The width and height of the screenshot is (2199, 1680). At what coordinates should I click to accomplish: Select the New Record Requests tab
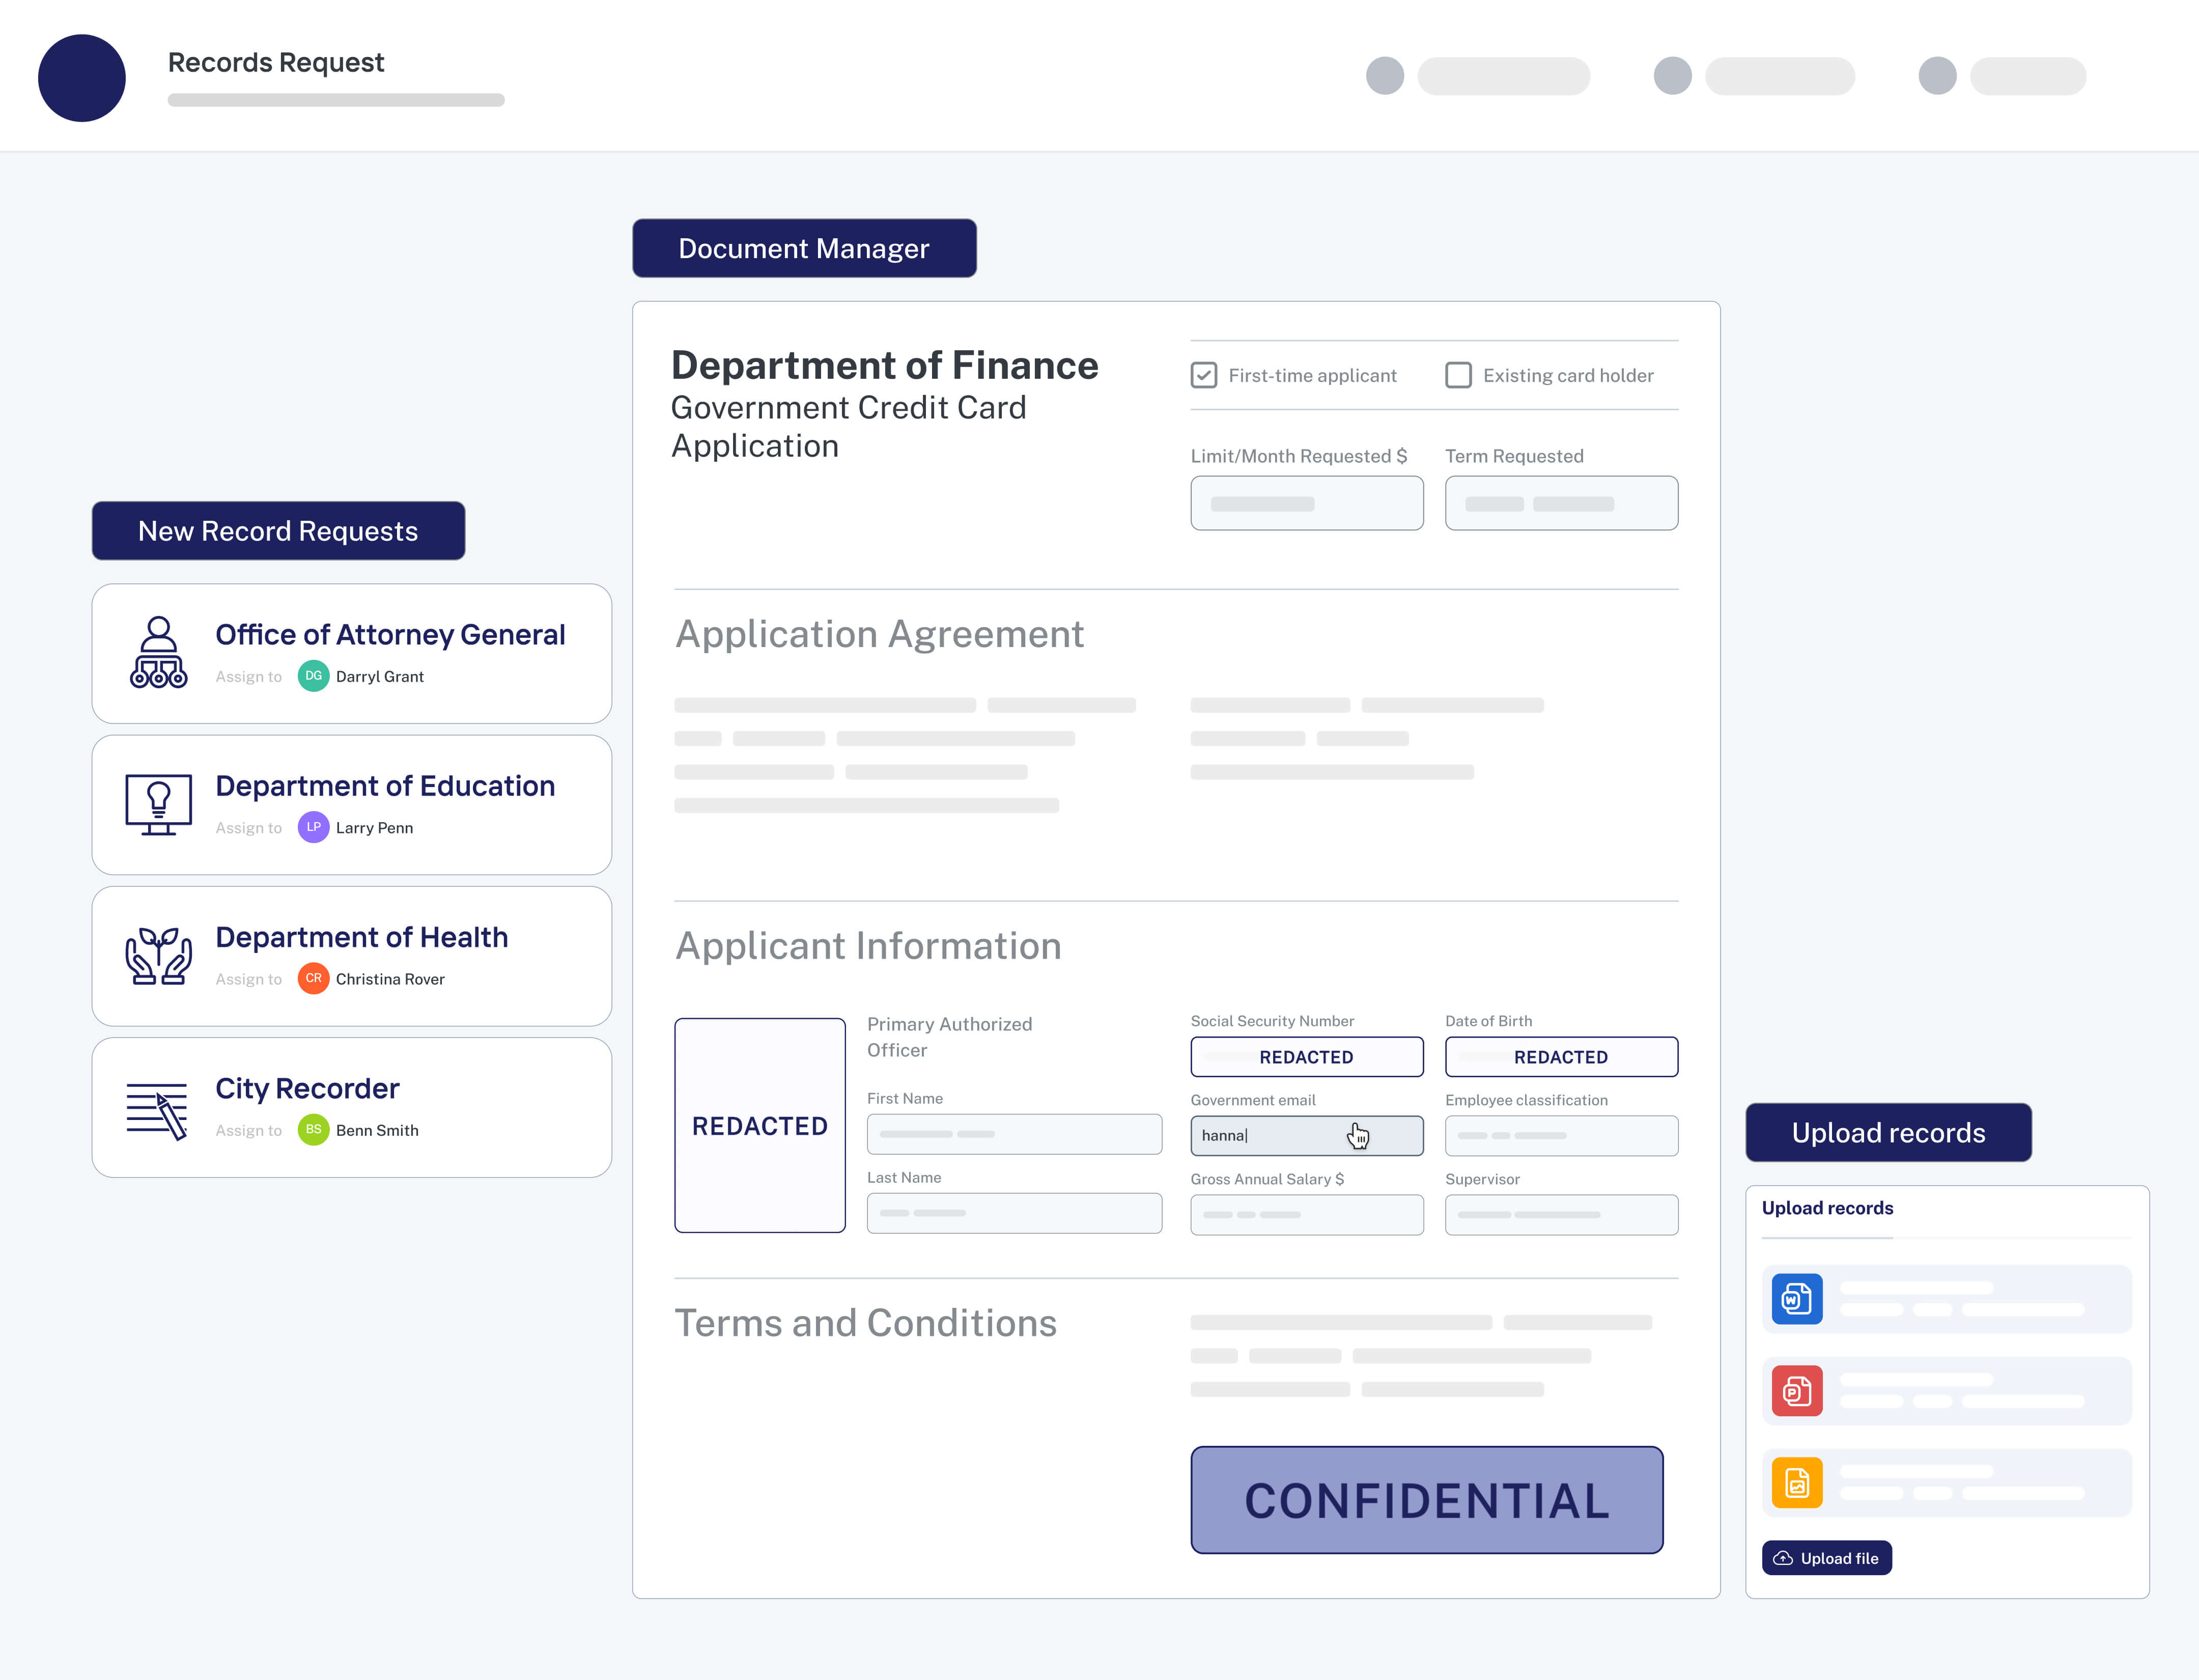278,531
